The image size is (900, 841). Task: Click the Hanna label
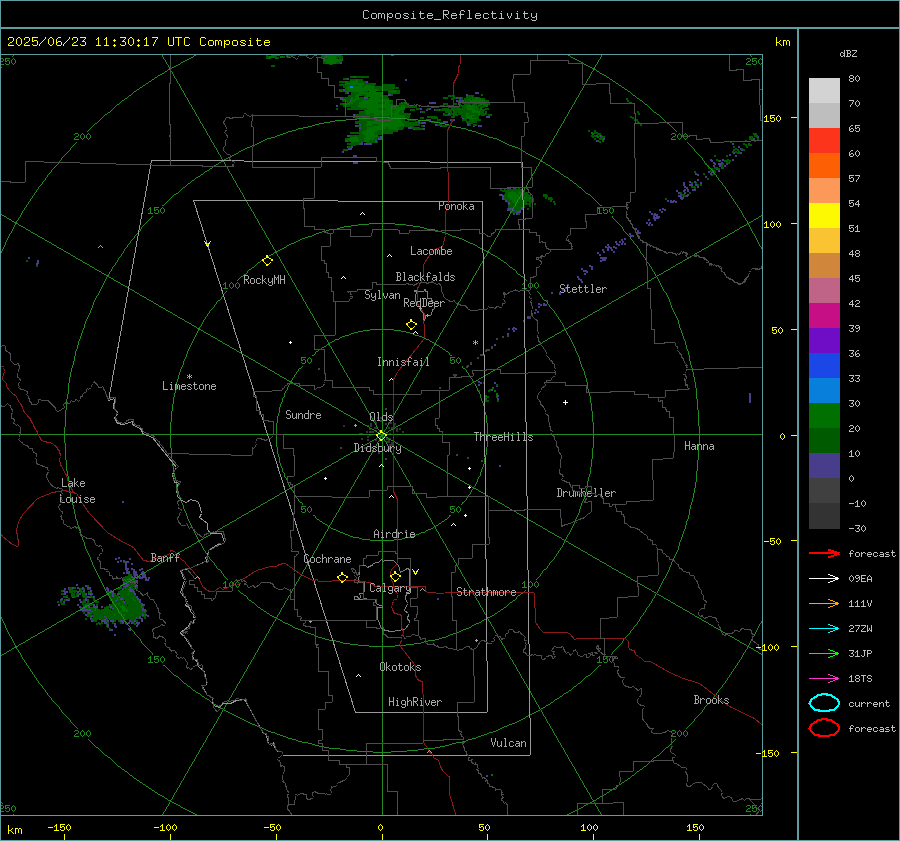699,446
